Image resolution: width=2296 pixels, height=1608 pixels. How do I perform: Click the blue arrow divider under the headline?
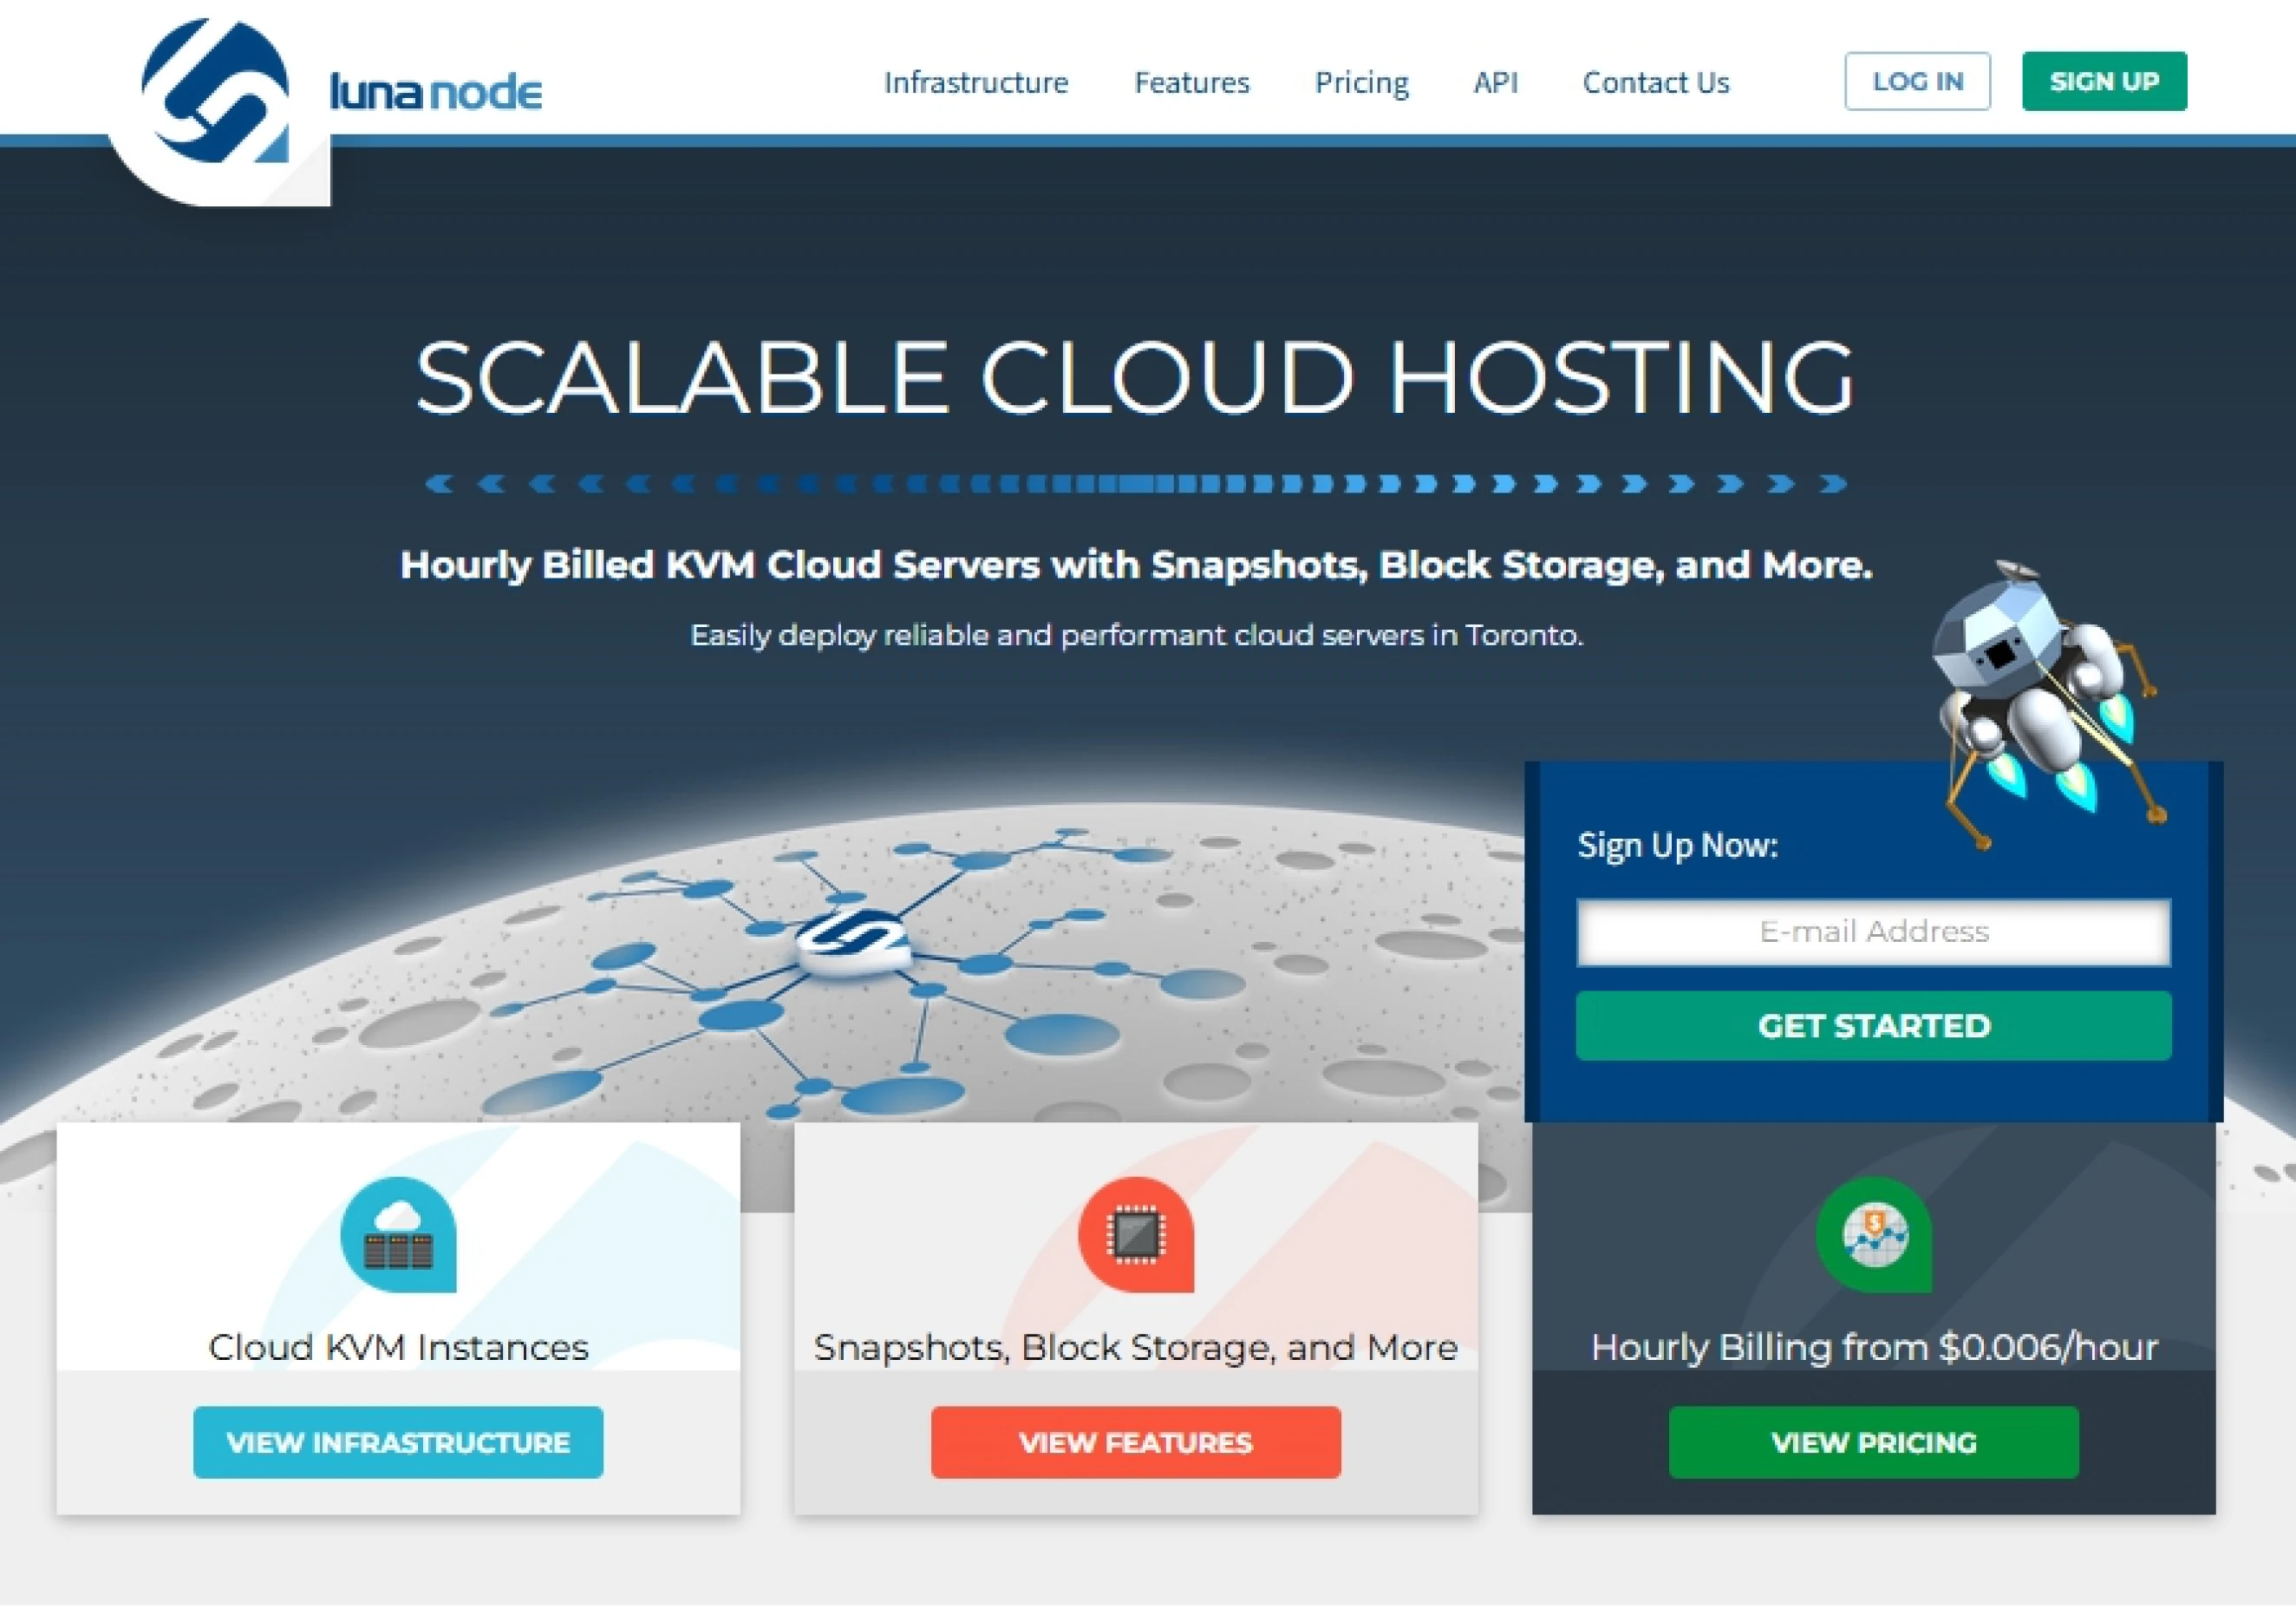[1135, 484]
